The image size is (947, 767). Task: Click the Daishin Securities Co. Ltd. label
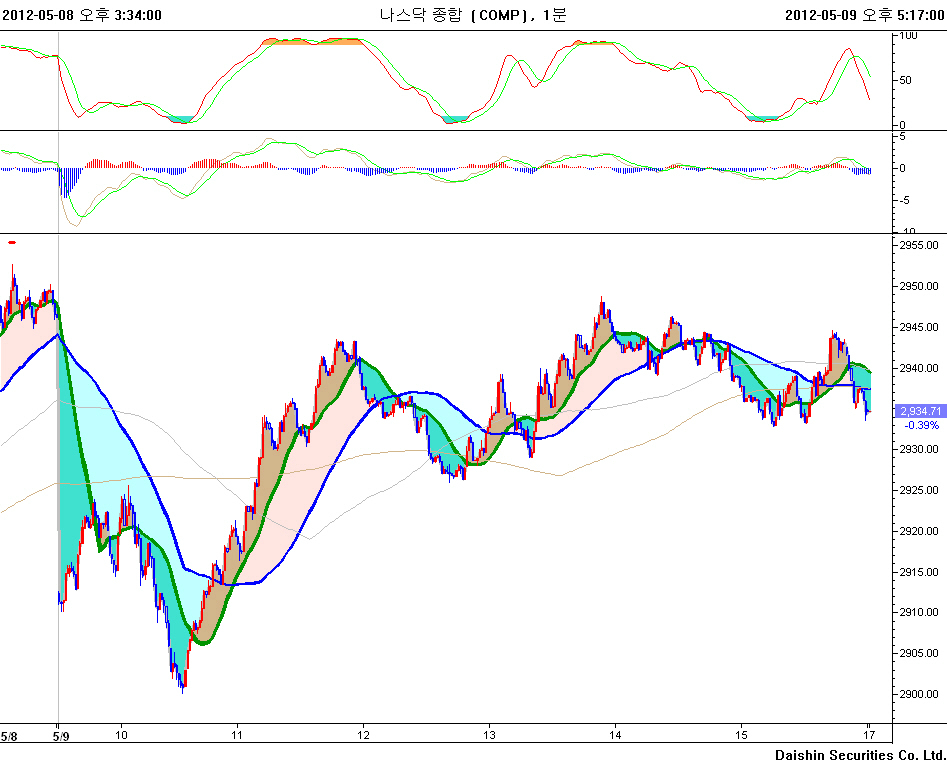pyautogui.click(x=860, y=755)
